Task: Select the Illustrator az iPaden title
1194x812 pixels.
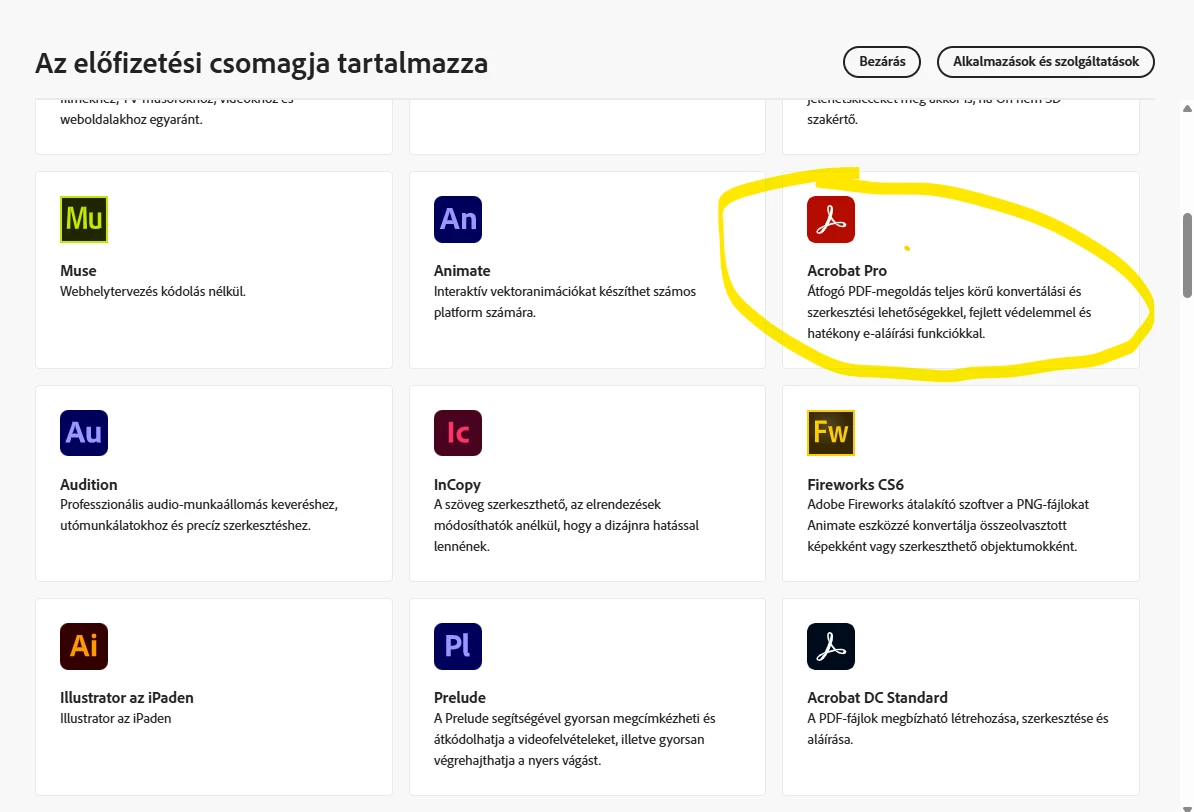Action: [x=126, y=698]
